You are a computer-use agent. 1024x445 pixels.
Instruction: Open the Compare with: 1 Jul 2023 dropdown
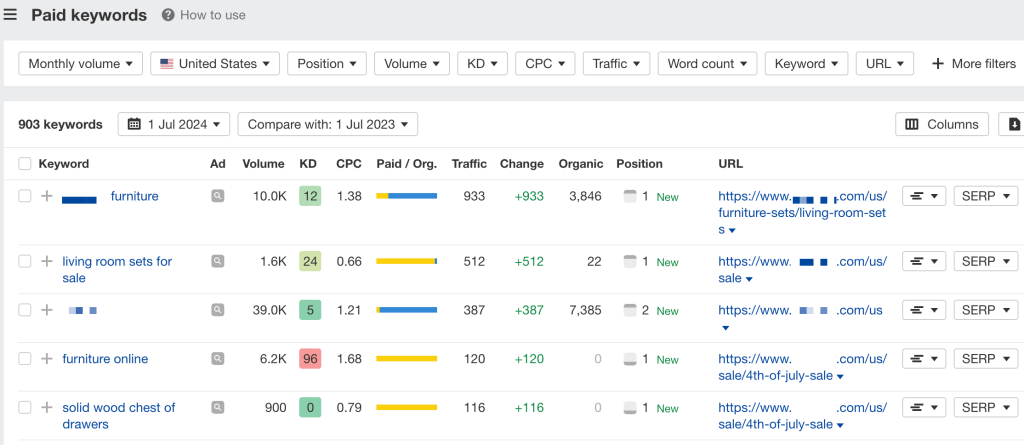coord(327,124)
